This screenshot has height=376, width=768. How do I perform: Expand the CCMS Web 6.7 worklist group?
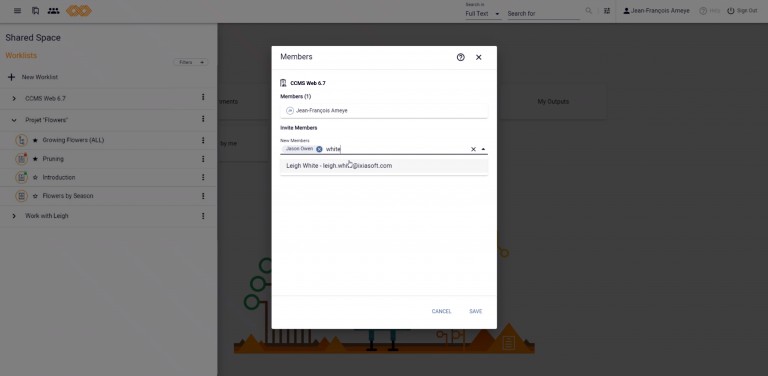[x=14, y=98]
